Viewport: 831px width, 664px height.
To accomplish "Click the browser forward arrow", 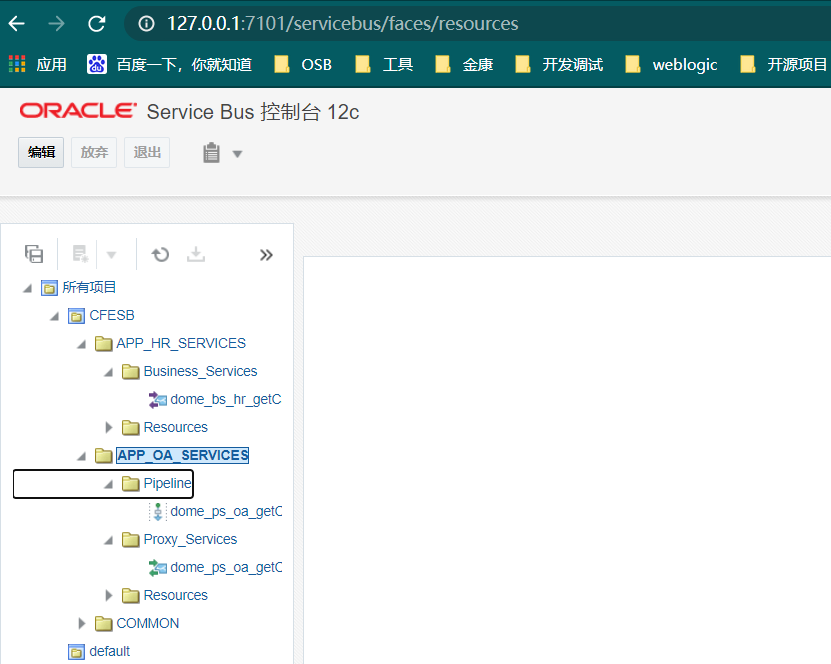I will (x=57, y=23).
